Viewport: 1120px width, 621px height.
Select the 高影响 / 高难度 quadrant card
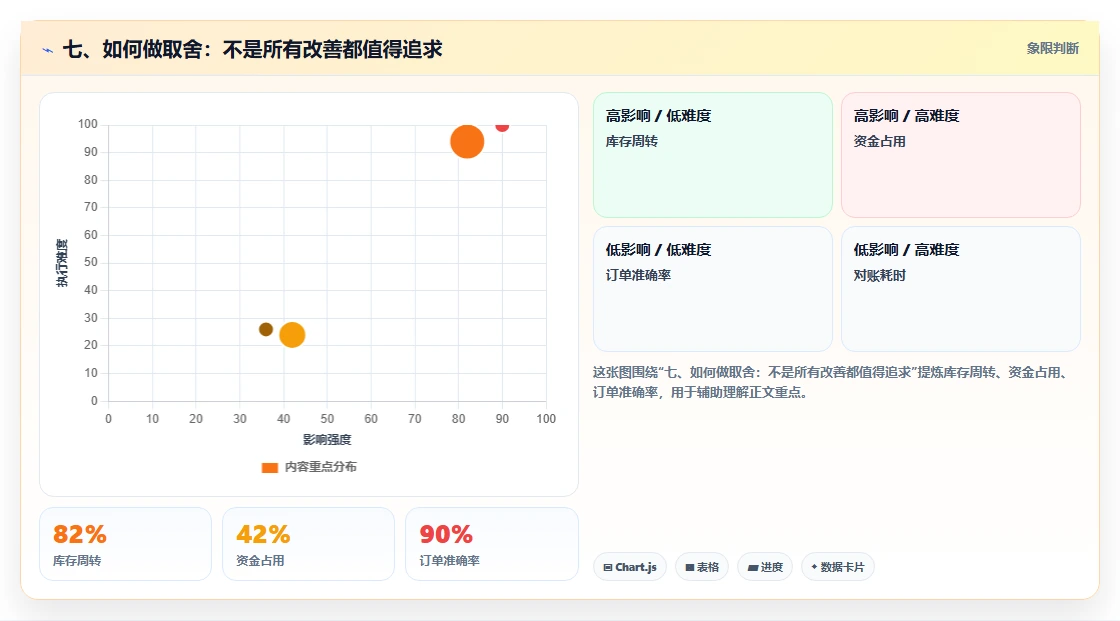pyautogui.click(x=961, y=155)
